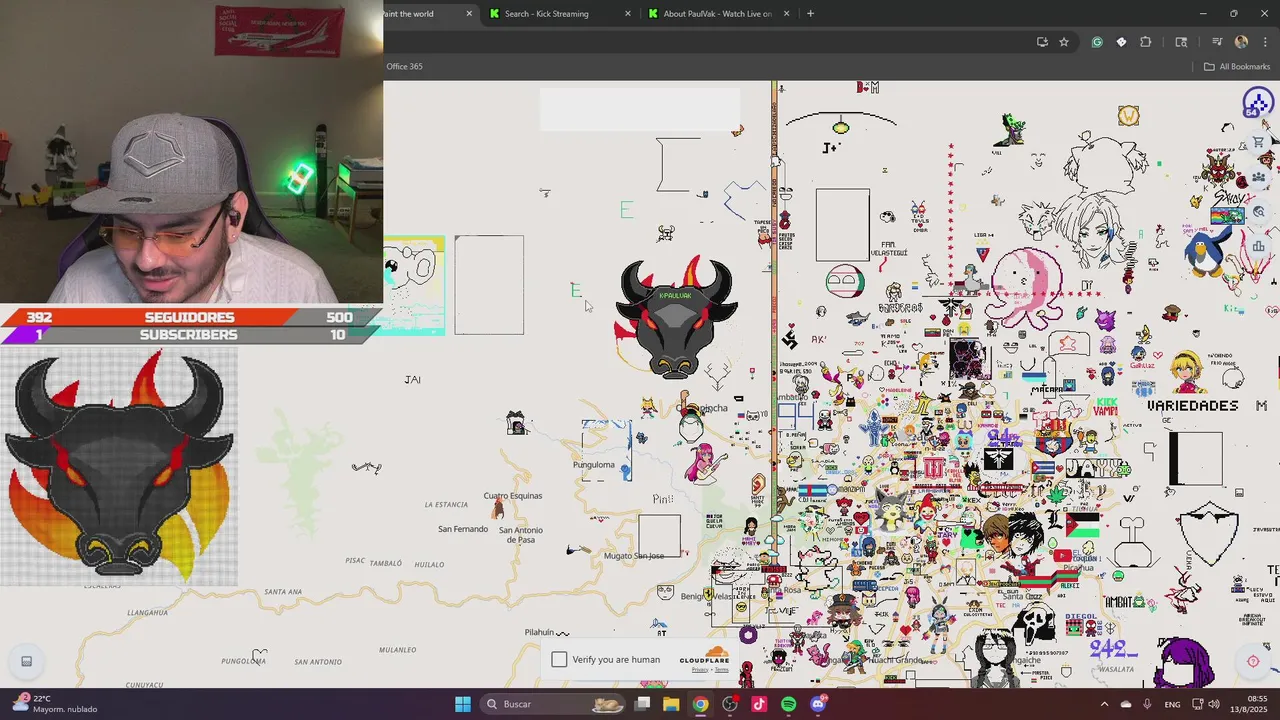Open the Wplace user level badge
This screenshot has width=1280, height=720.
[x=1257, y=103]
